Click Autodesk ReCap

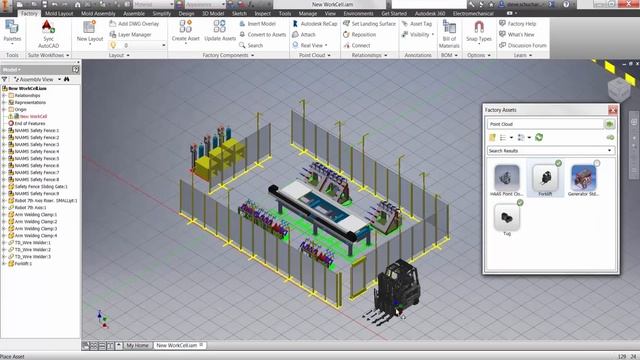click(315, 24)
